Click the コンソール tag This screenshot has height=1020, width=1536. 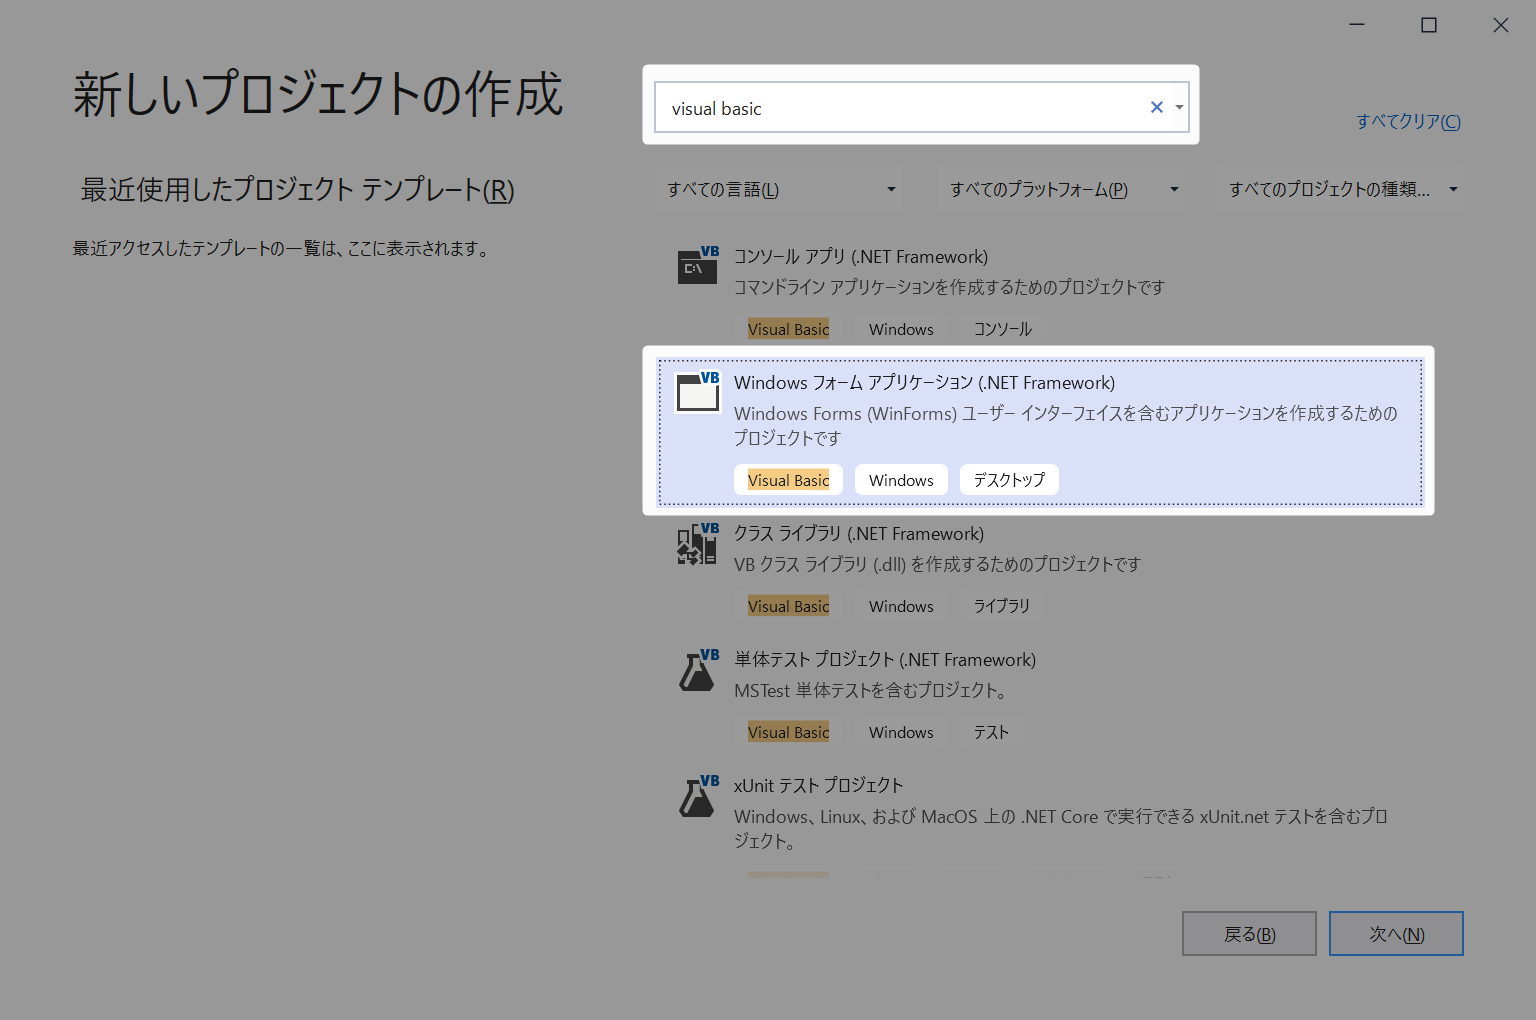(x=1003, y=329)
